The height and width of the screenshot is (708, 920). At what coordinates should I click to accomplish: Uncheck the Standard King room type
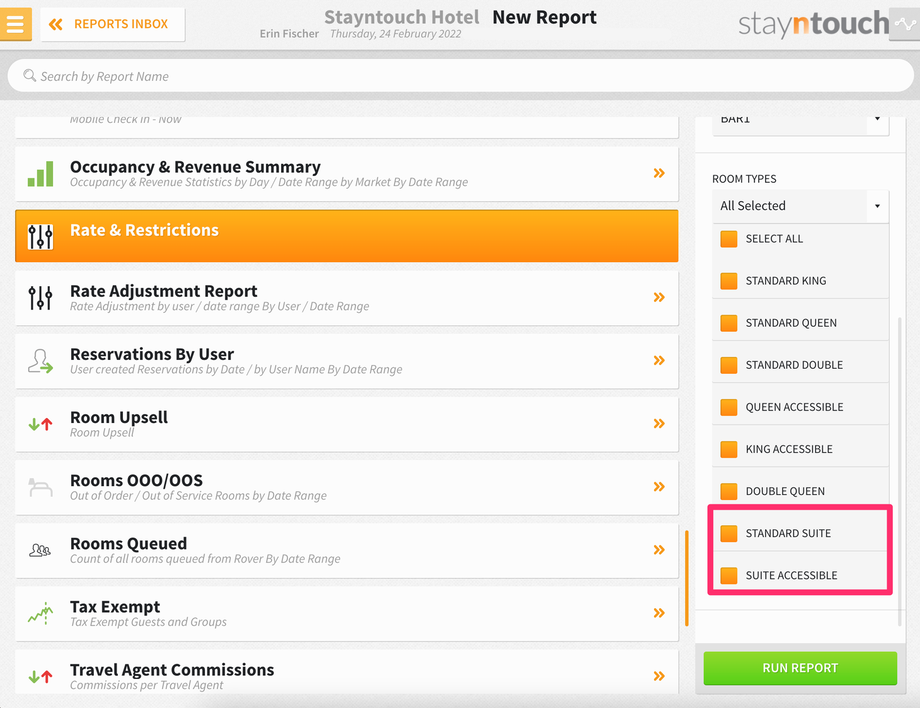(729, 281)
